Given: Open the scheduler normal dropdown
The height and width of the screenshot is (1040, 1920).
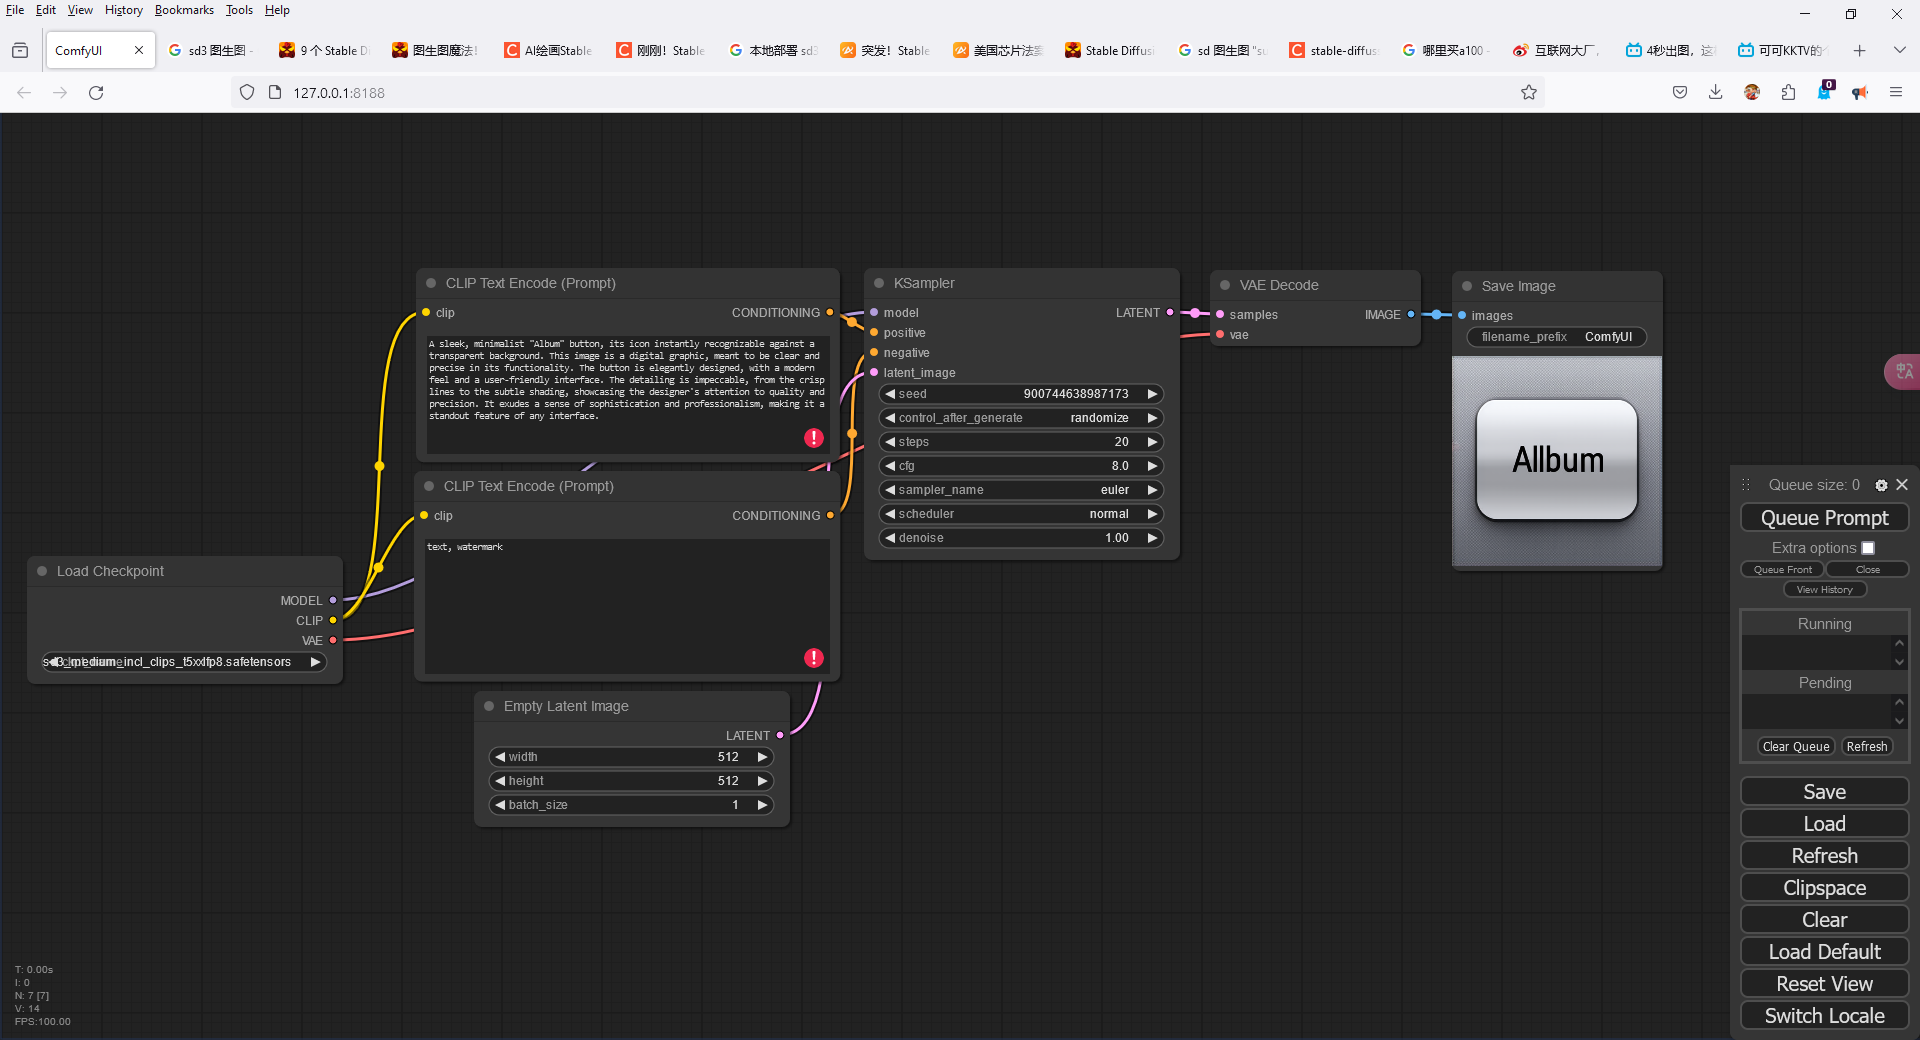Looking at the screenshot, I should 1020,514.
